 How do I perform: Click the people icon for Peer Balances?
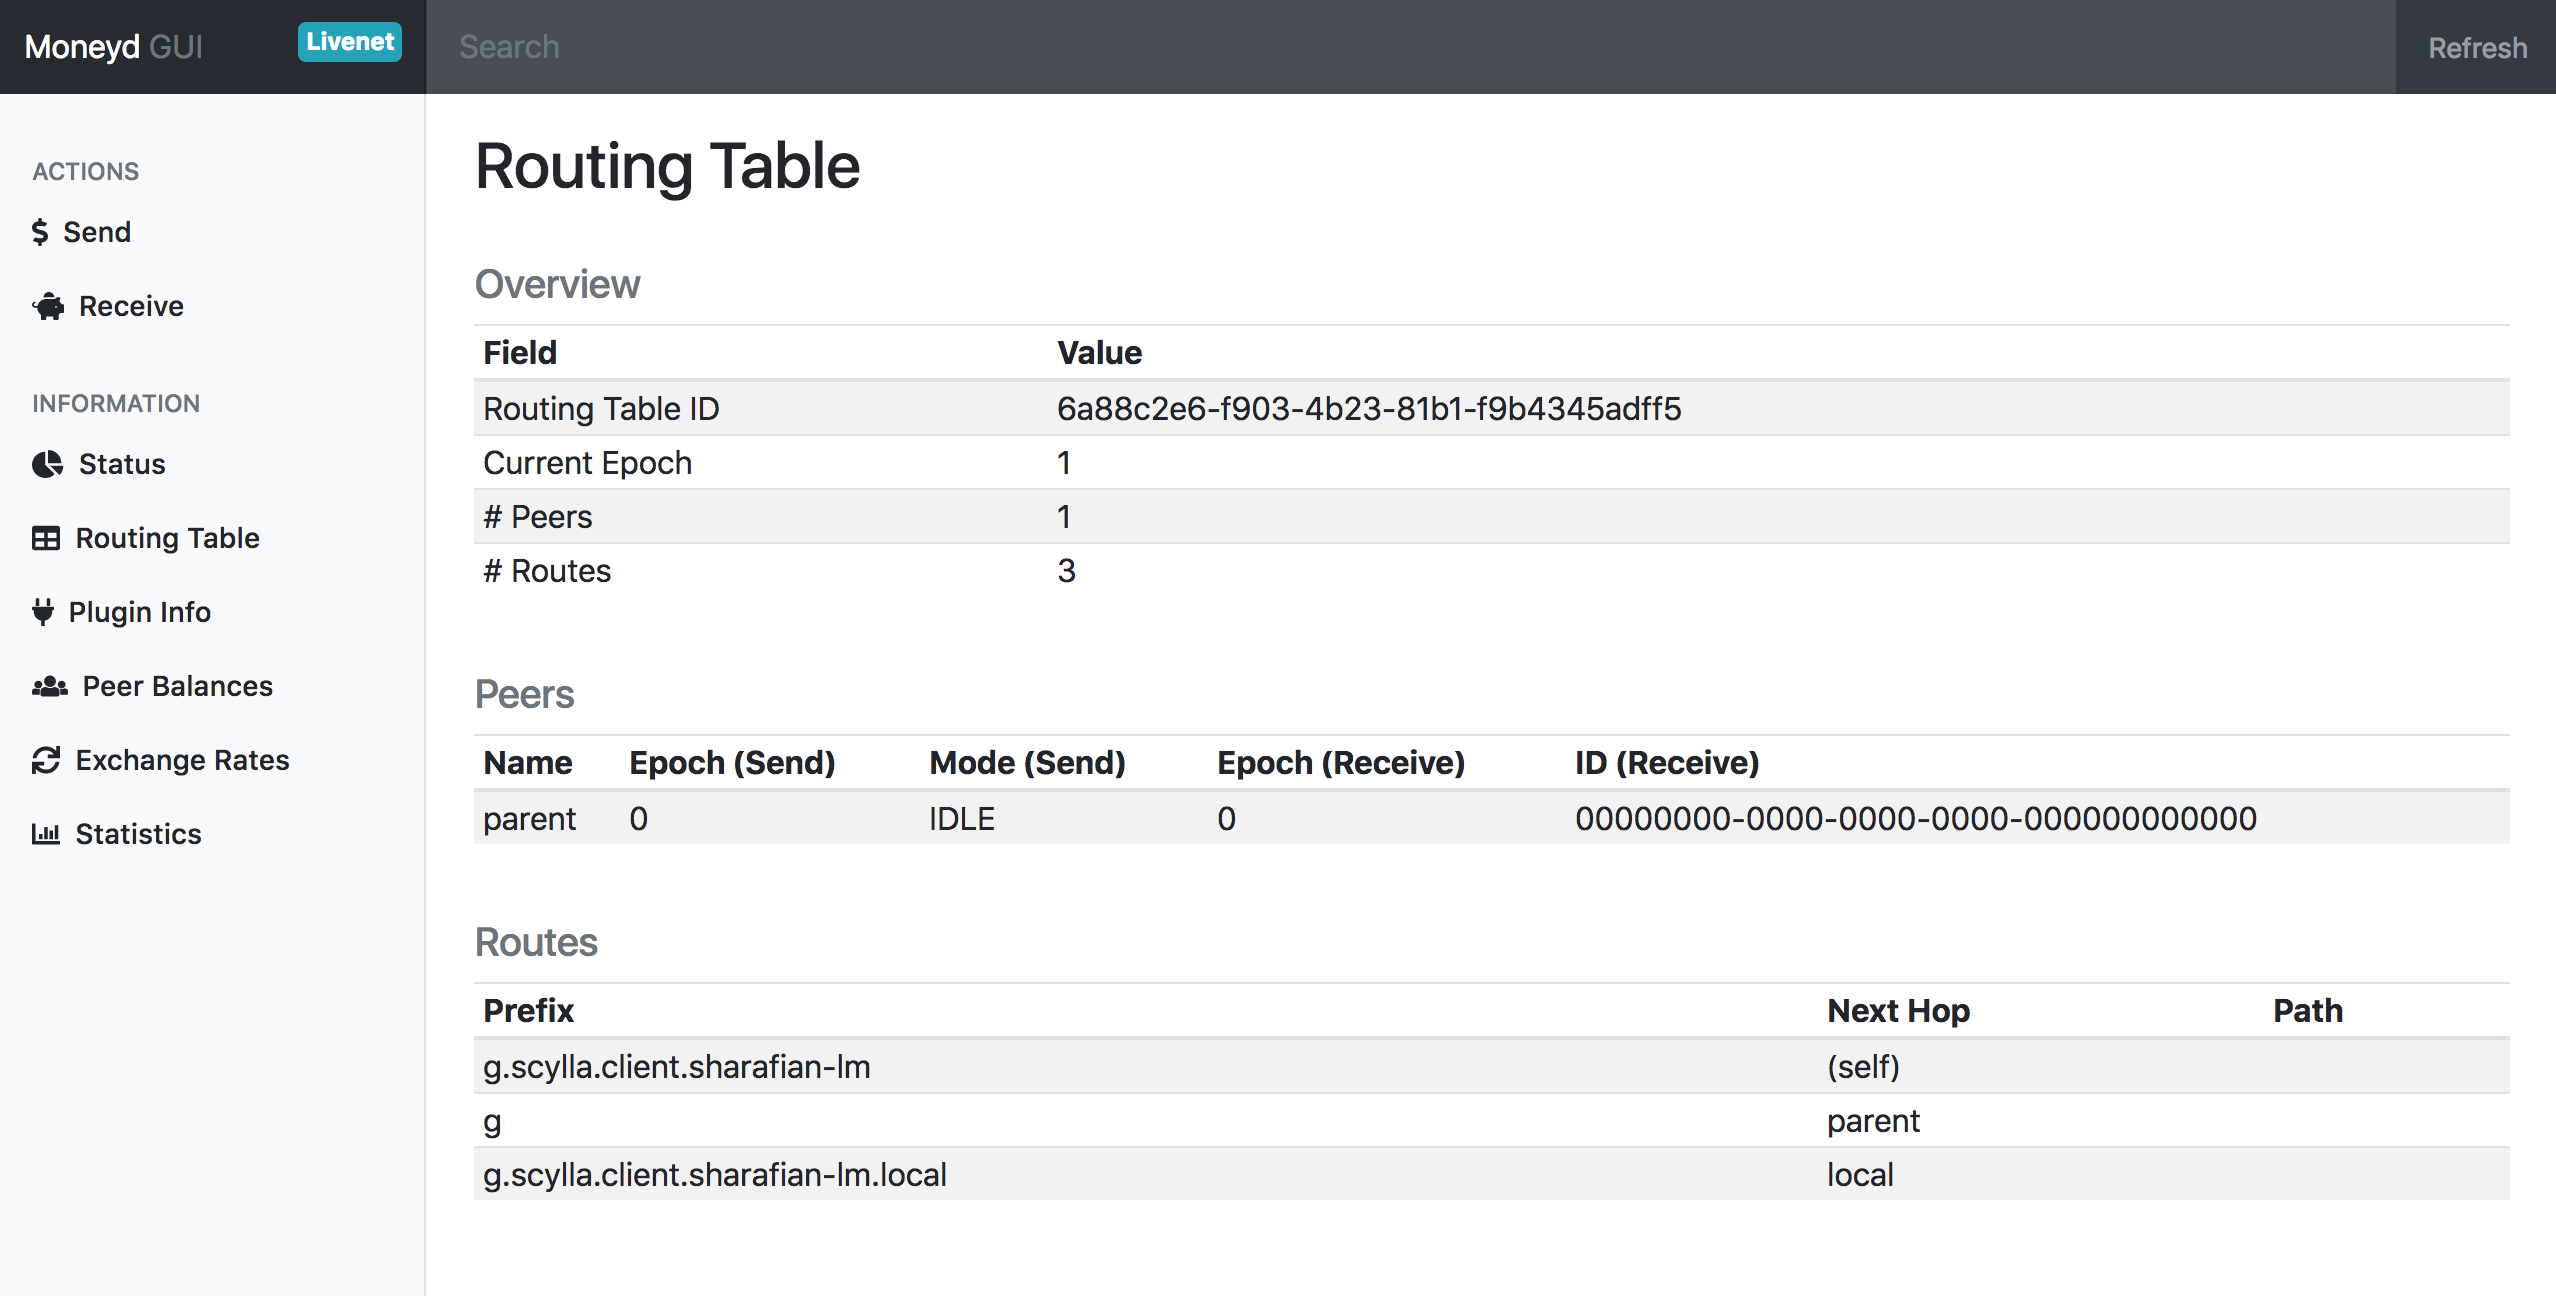pos(49,686)
